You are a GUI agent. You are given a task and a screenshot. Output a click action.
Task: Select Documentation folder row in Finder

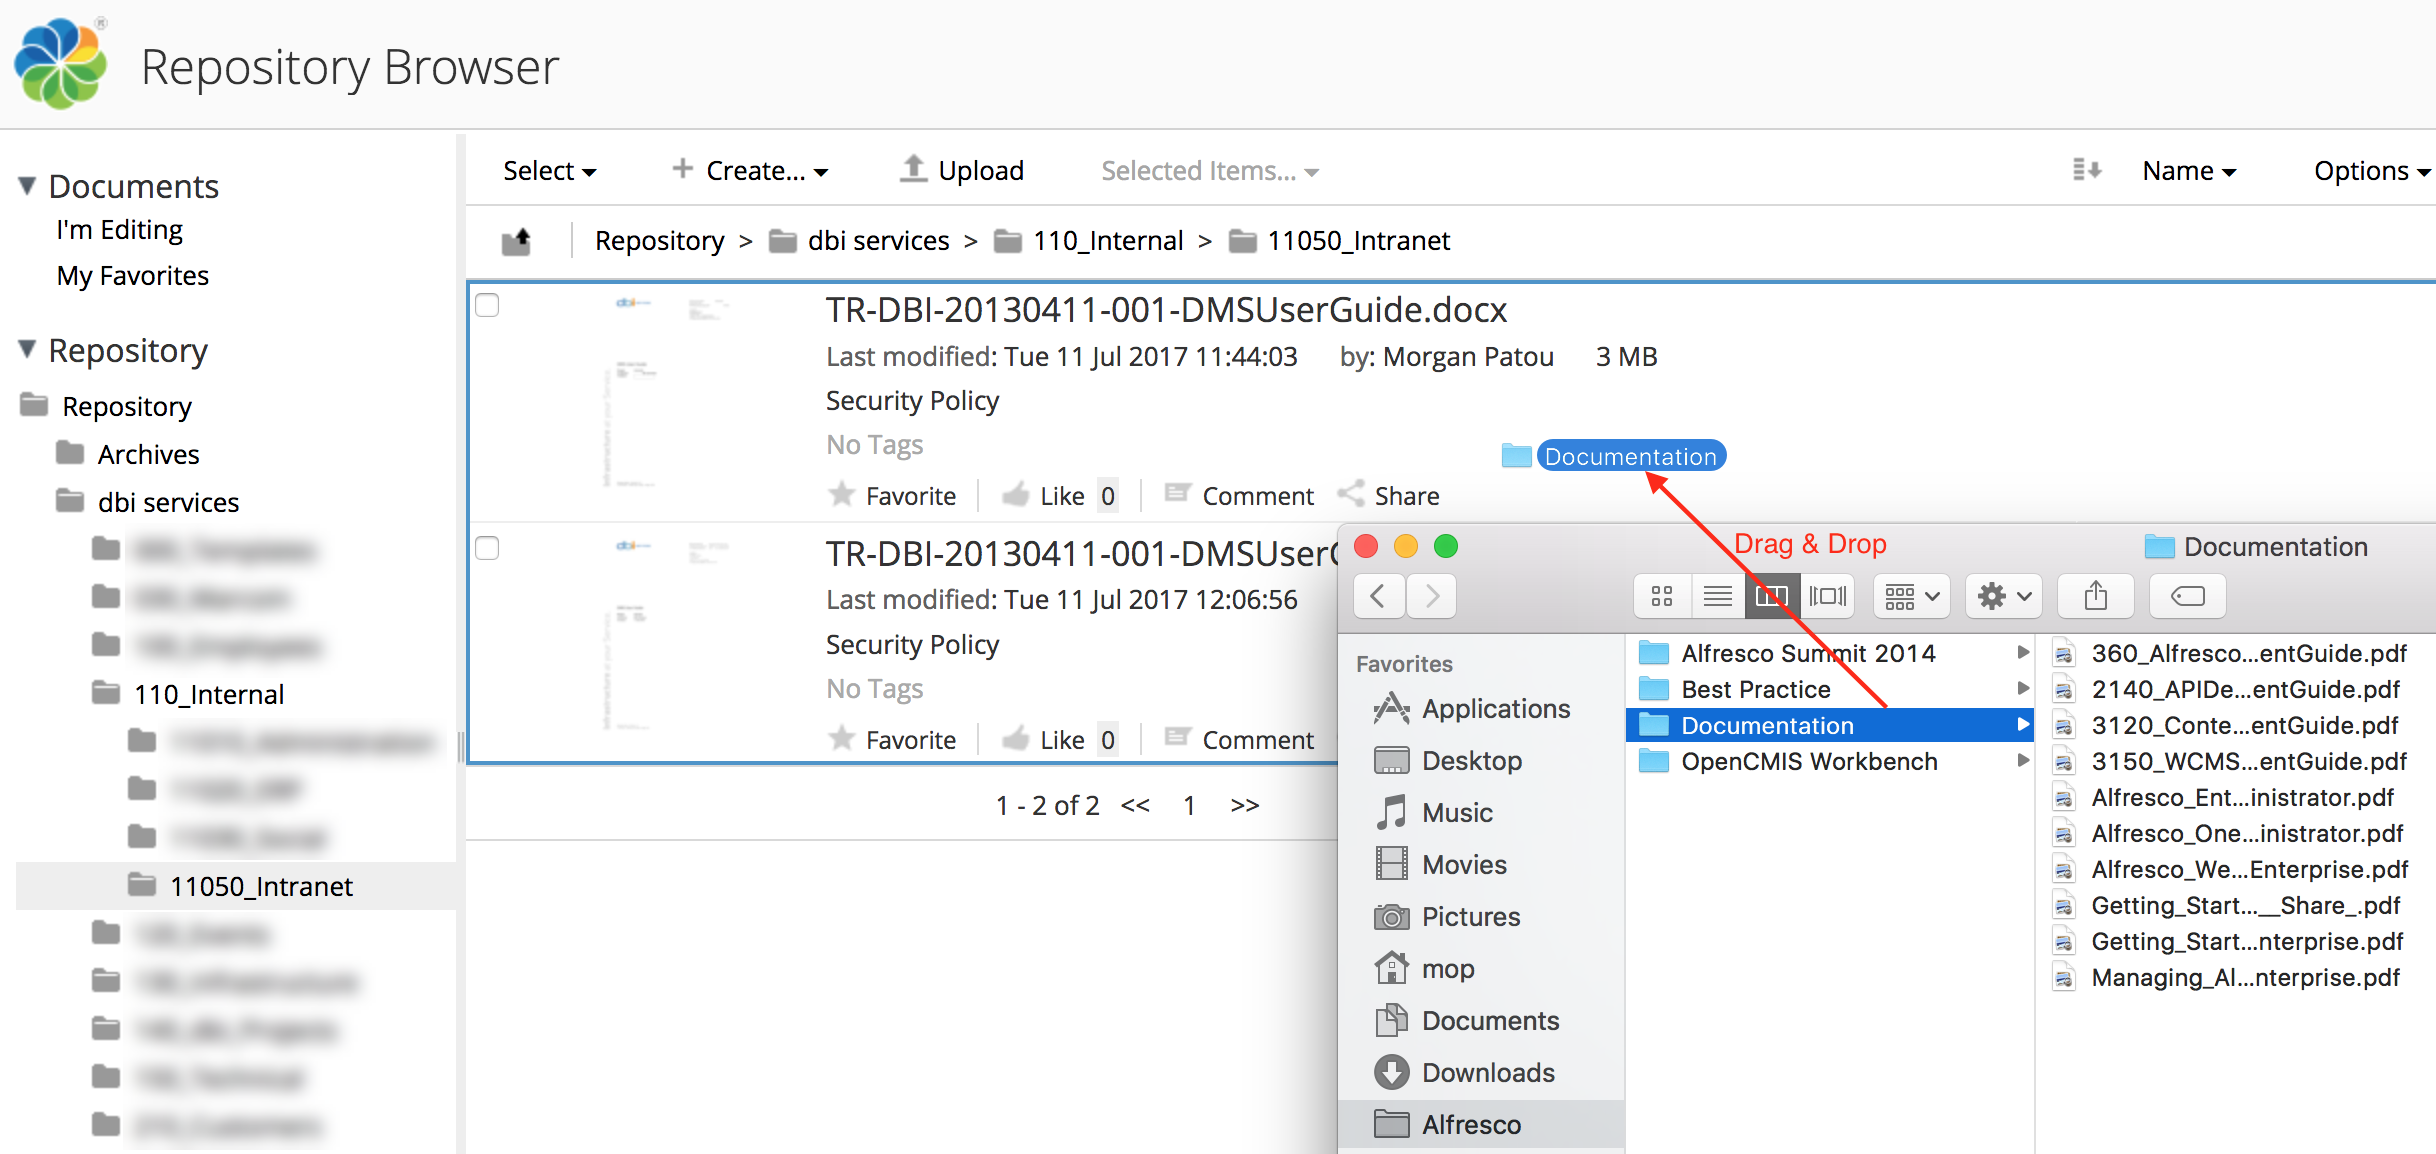click(x=1832, y=725)
